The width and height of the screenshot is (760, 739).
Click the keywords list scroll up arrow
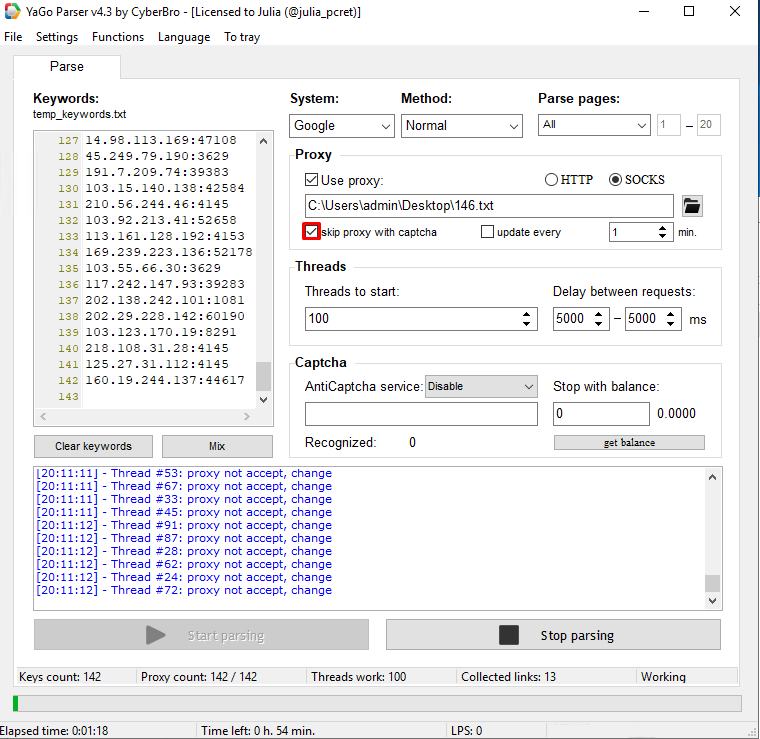tap(263, 142)
